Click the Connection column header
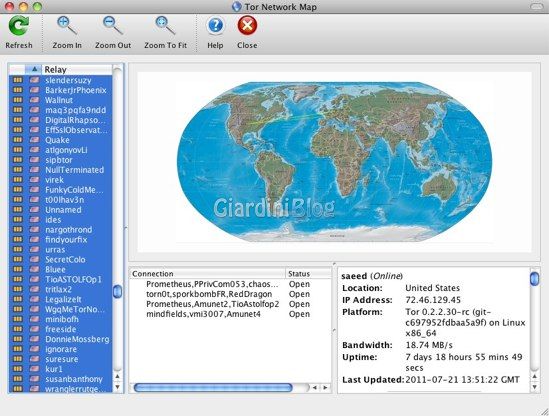Viewport: 549px width, 416px height. (x=208, y=273)
